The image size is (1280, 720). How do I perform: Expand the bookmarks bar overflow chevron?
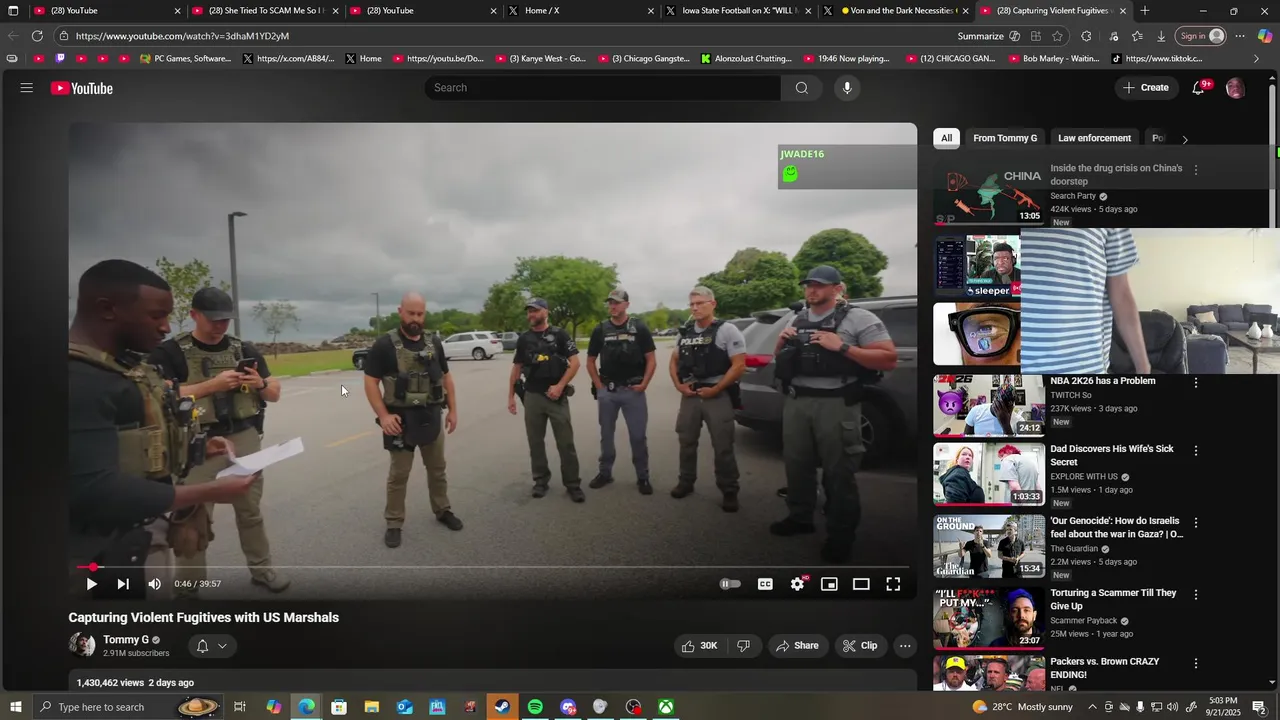(1256, 59)
